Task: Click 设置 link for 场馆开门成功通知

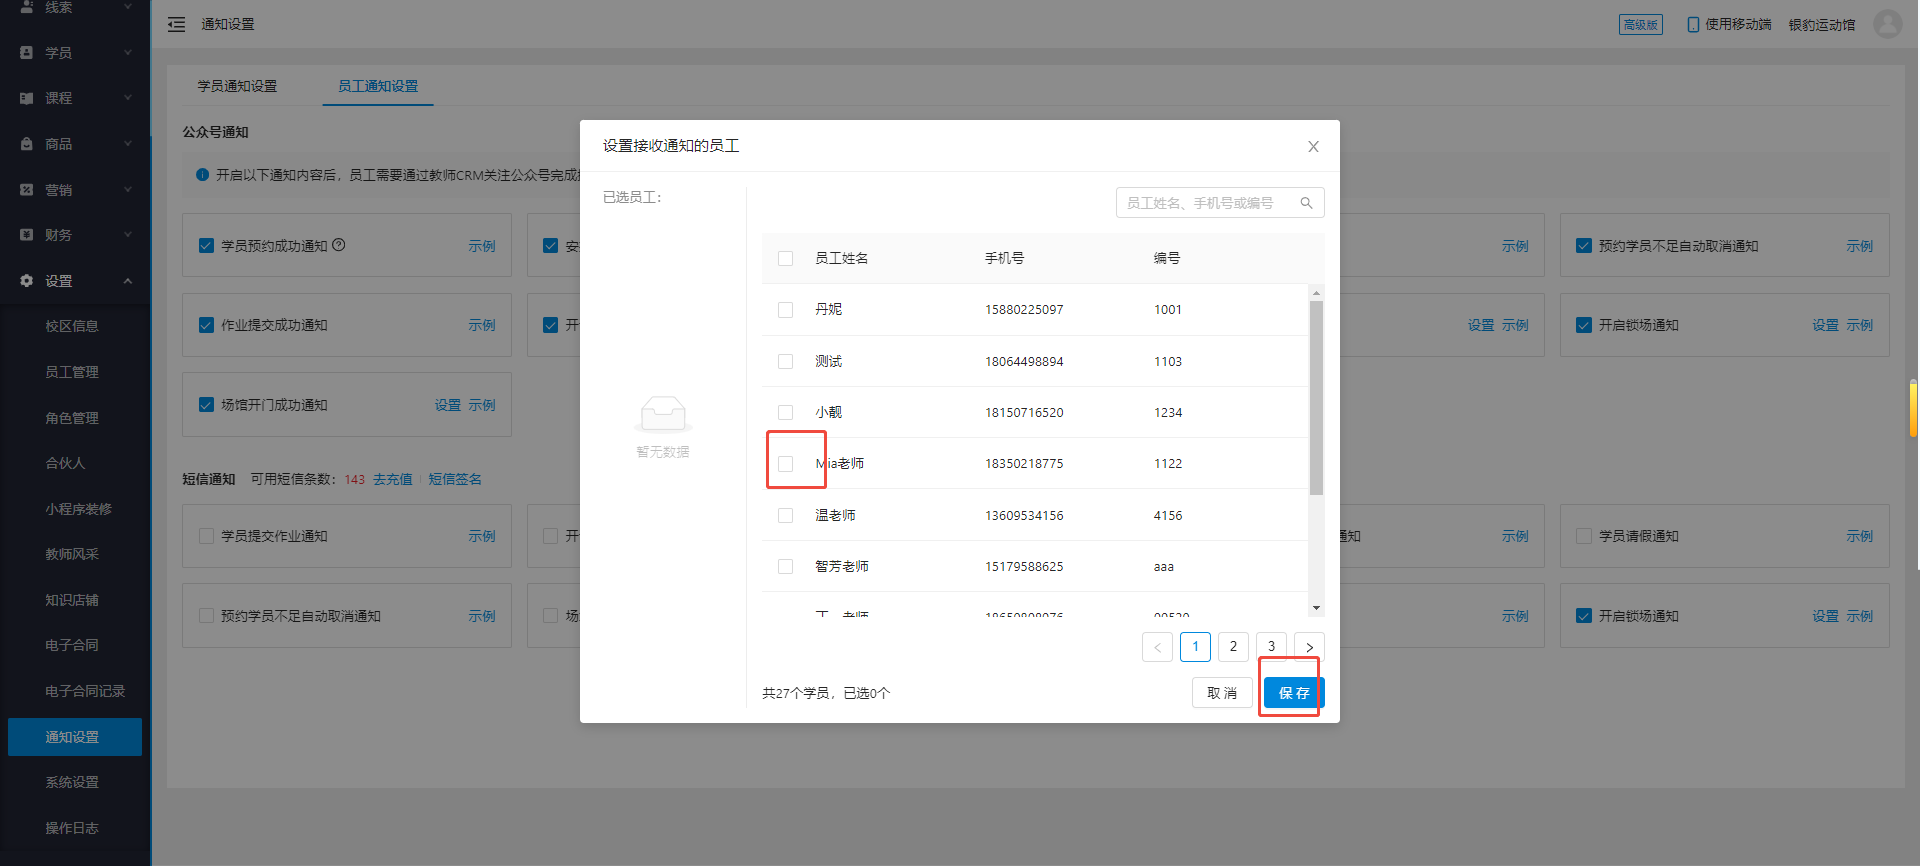Action: (448, 405)
